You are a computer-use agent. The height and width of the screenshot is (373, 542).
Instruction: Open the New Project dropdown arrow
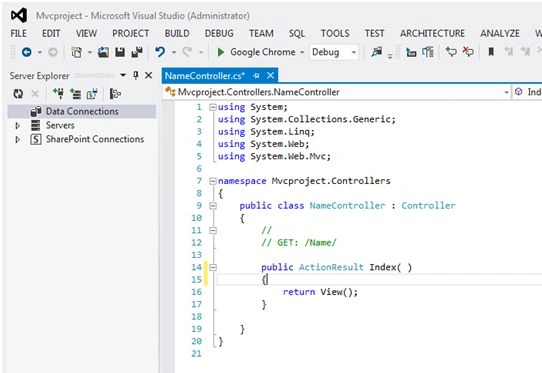(90, 52)
